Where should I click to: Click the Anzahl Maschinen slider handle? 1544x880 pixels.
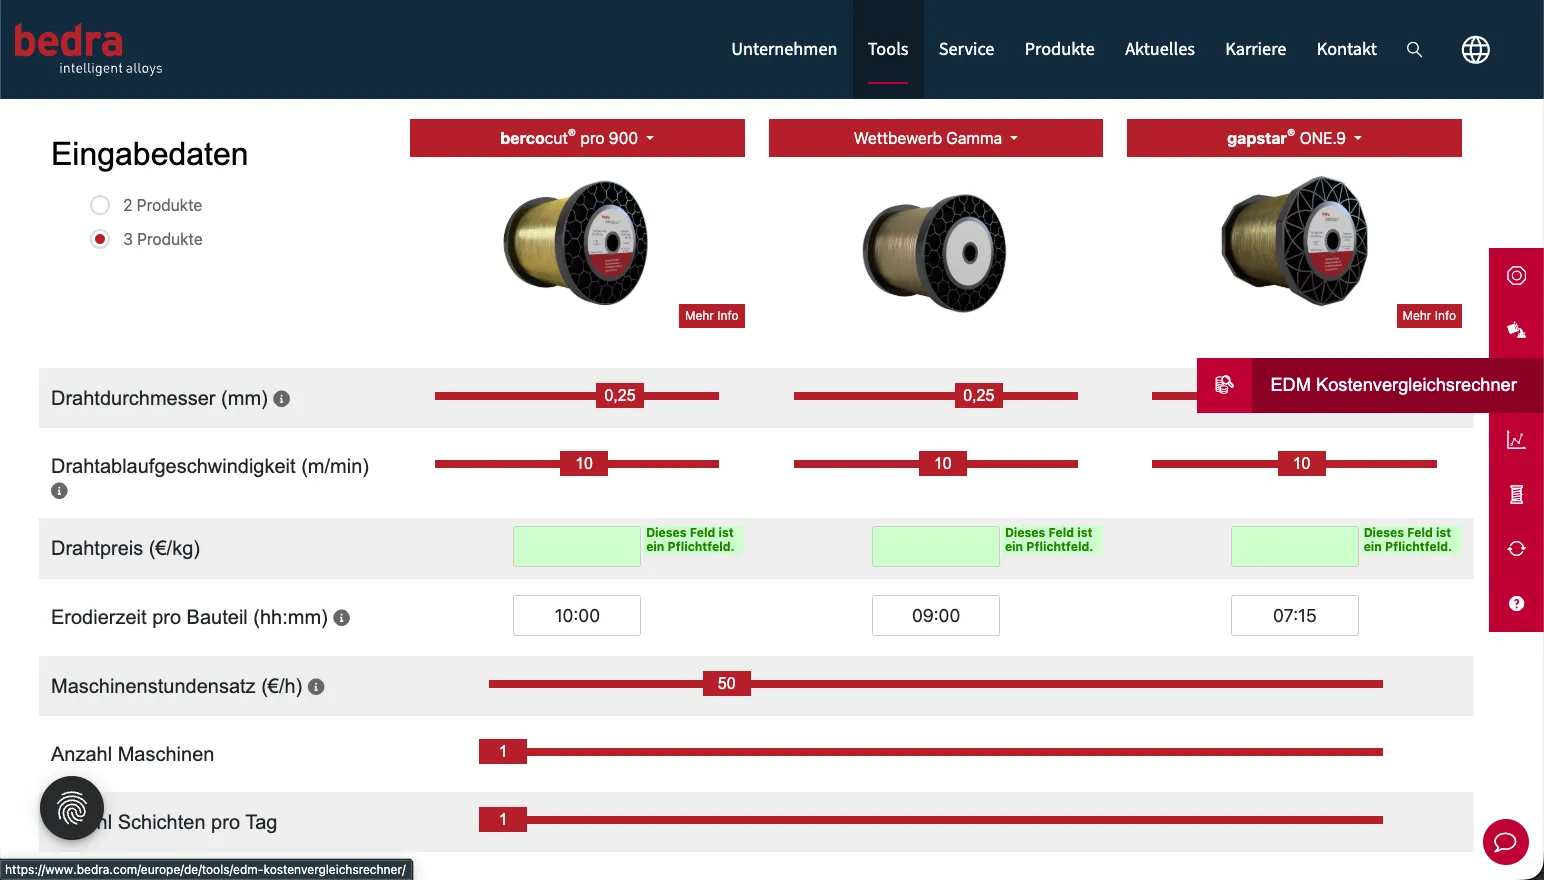(503, 752)
